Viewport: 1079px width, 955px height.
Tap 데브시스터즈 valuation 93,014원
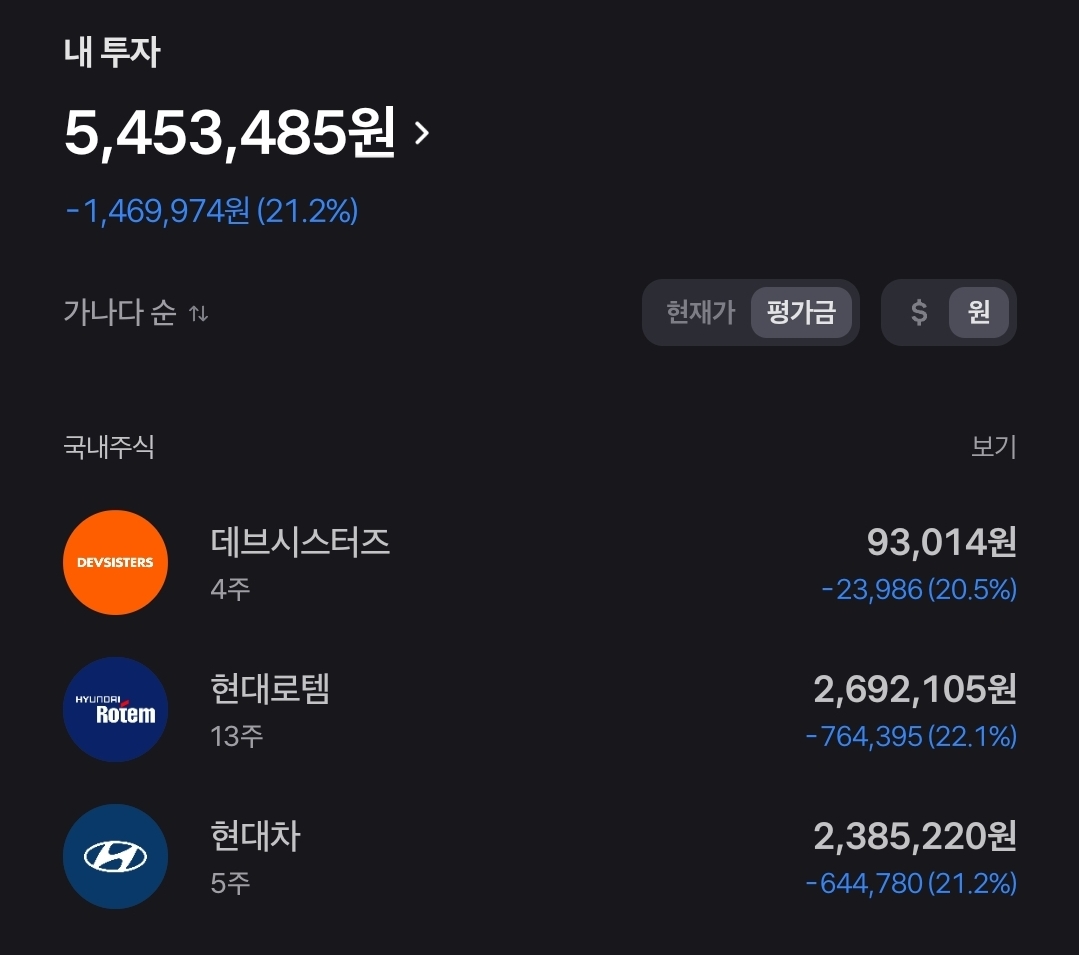(941, 542)
